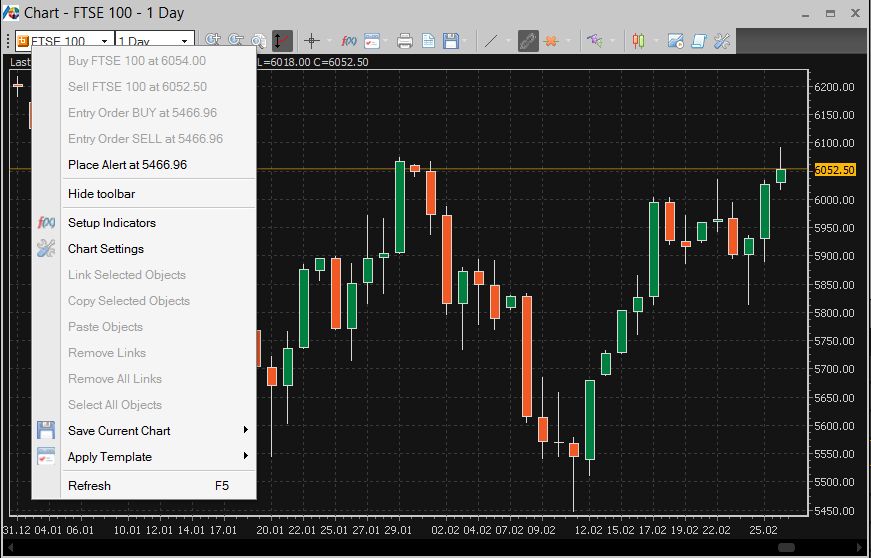871x558 pixels.
Task: Expand dropdown arrow beside template icon
Action: tap(386, 41)
